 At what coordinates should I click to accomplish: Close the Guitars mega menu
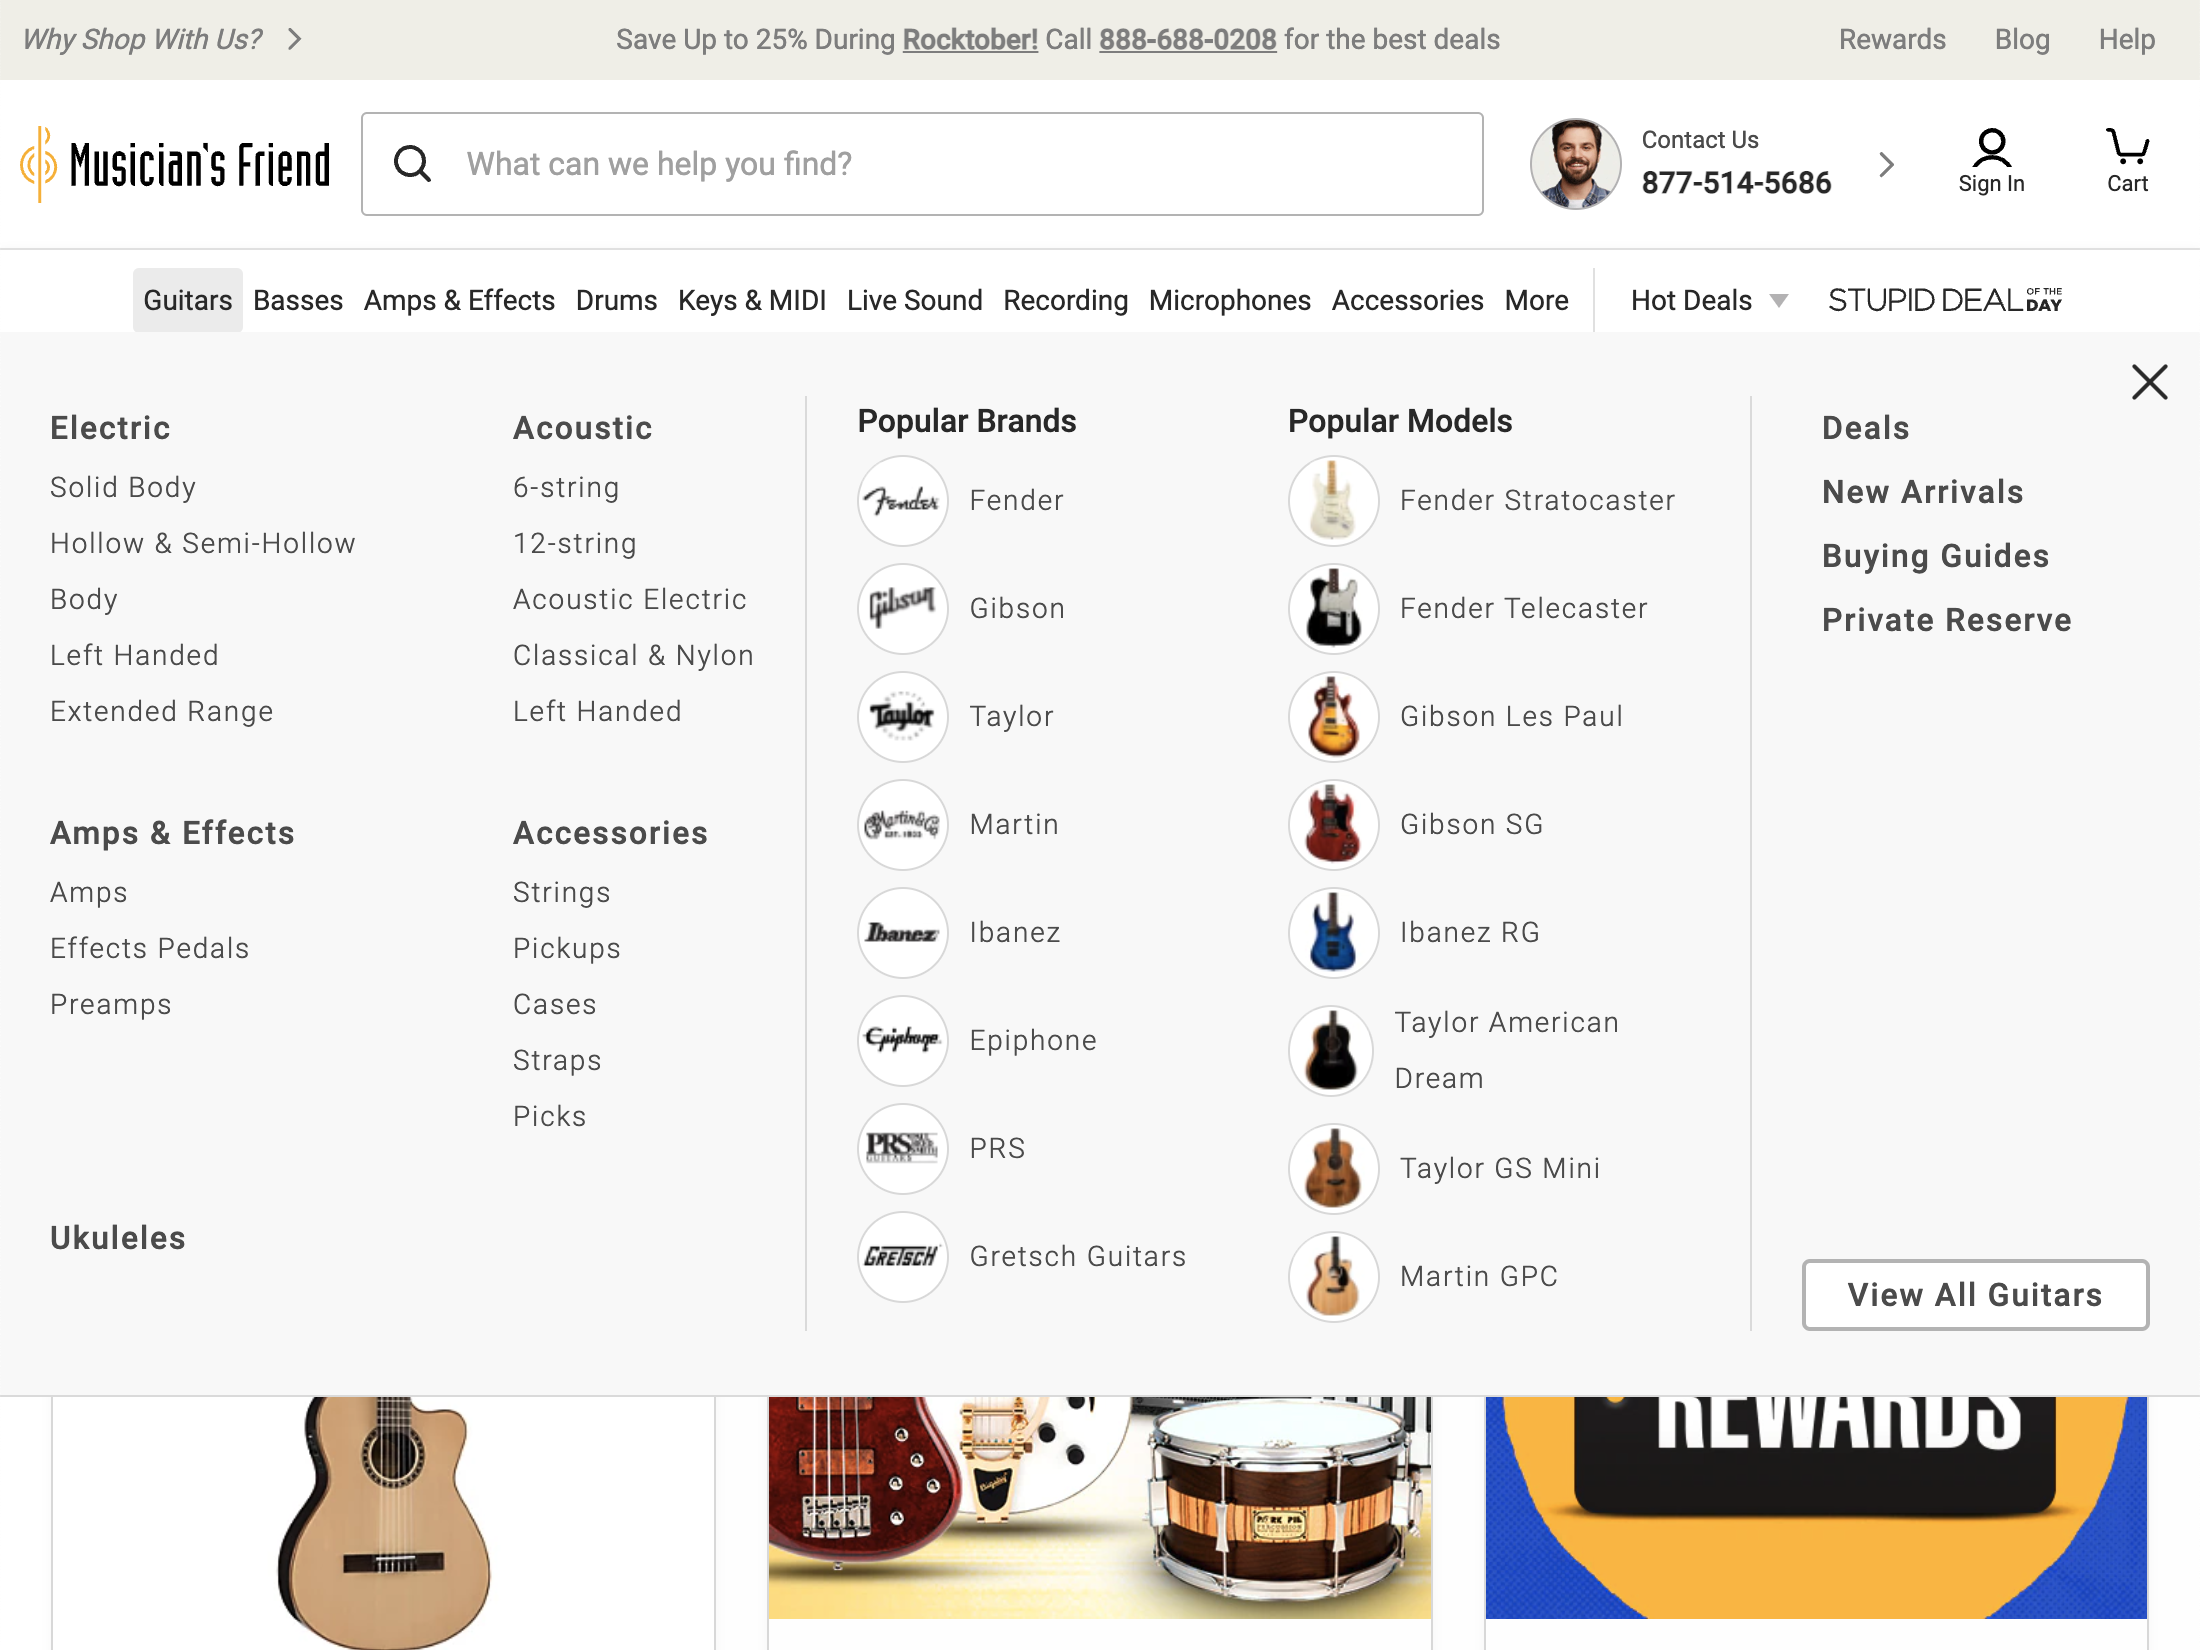pyautogui.click(x=2149, y=381)
